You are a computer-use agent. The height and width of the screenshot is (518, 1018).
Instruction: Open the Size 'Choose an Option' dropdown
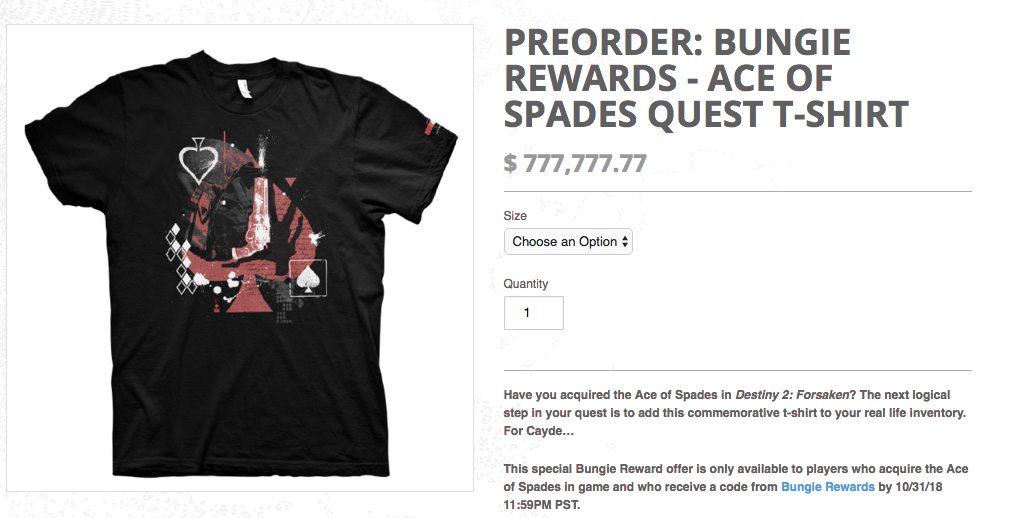pyautogui.click(x=567, y=241)
